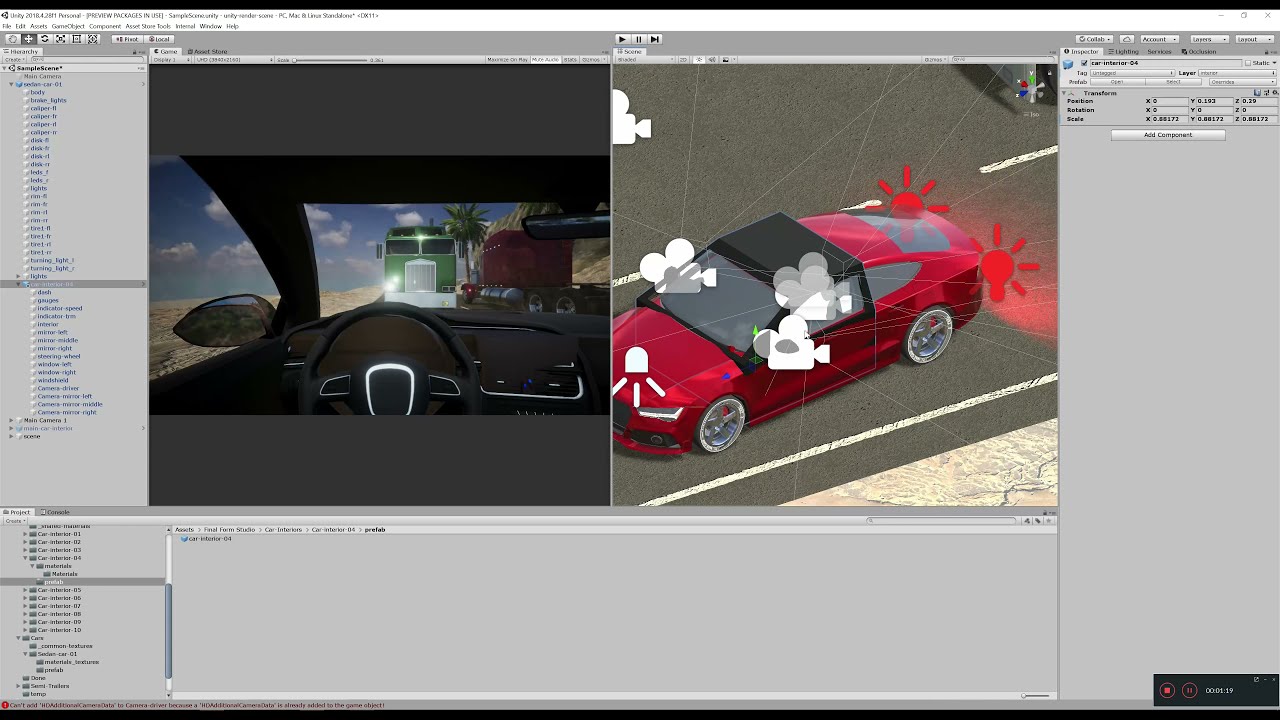Open the Component menu
The width and height of the screenshot is (1280, 720).
[105, 26]
